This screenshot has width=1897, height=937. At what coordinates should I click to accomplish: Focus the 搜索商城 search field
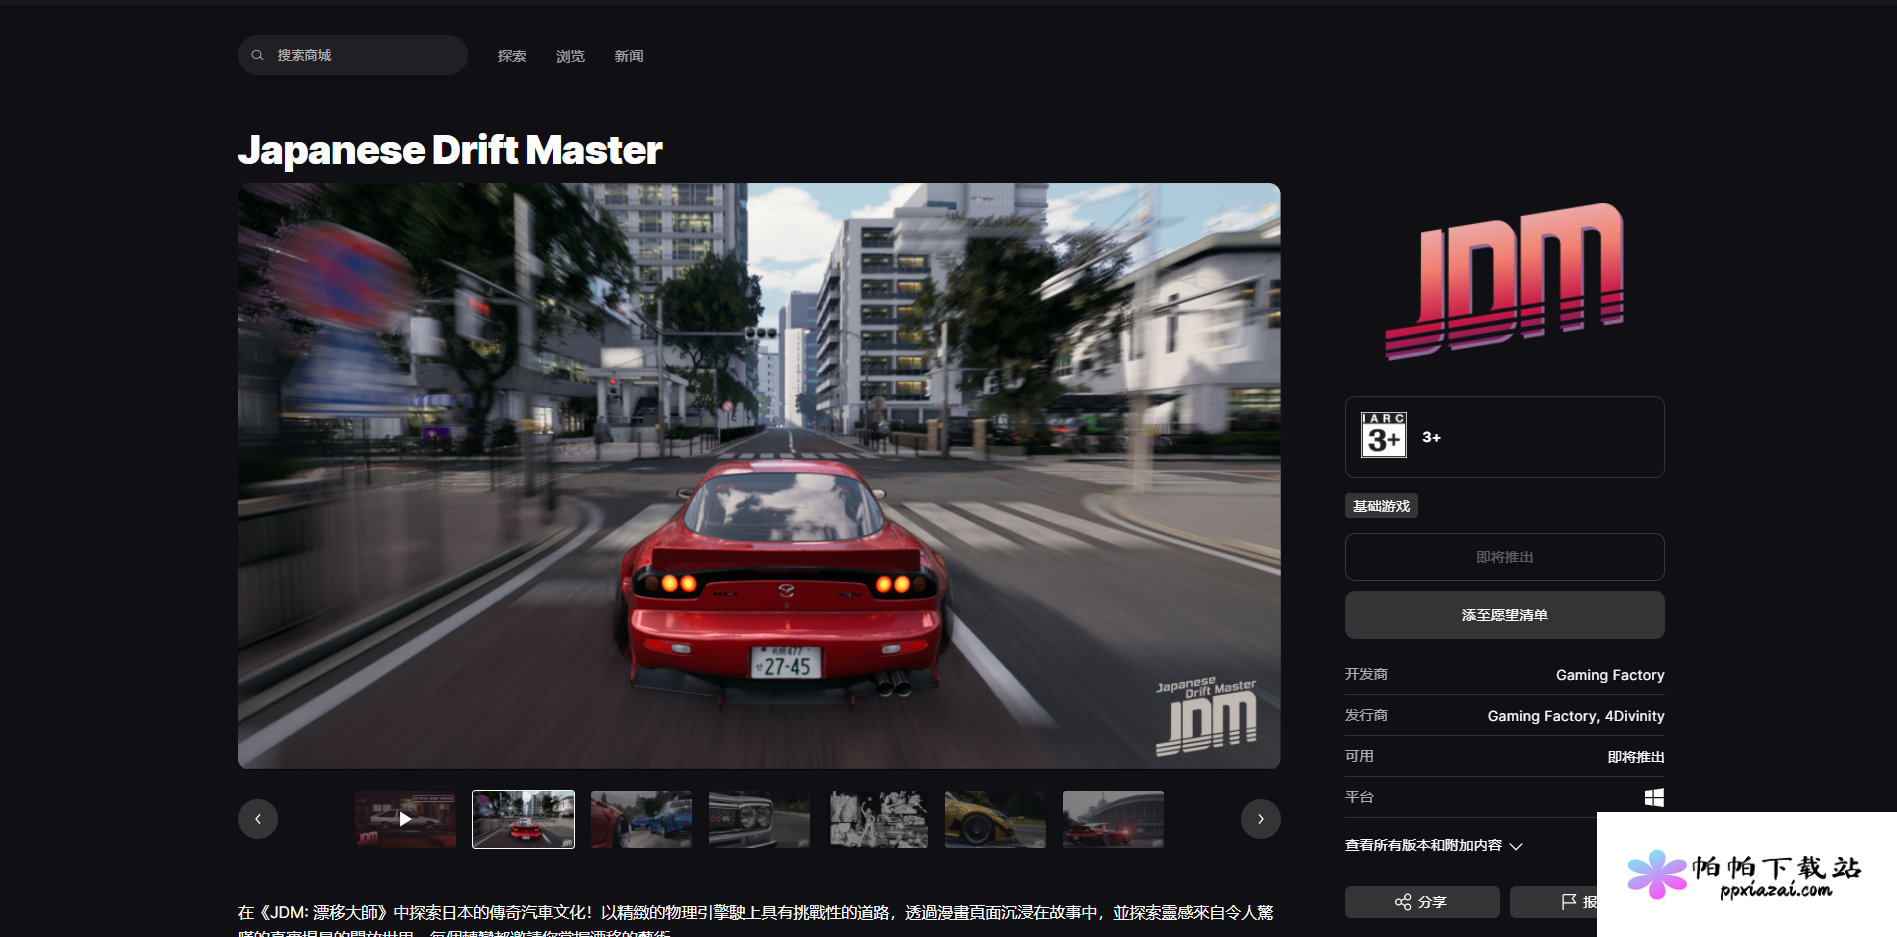pyautogui.click(x=353, y=55)
